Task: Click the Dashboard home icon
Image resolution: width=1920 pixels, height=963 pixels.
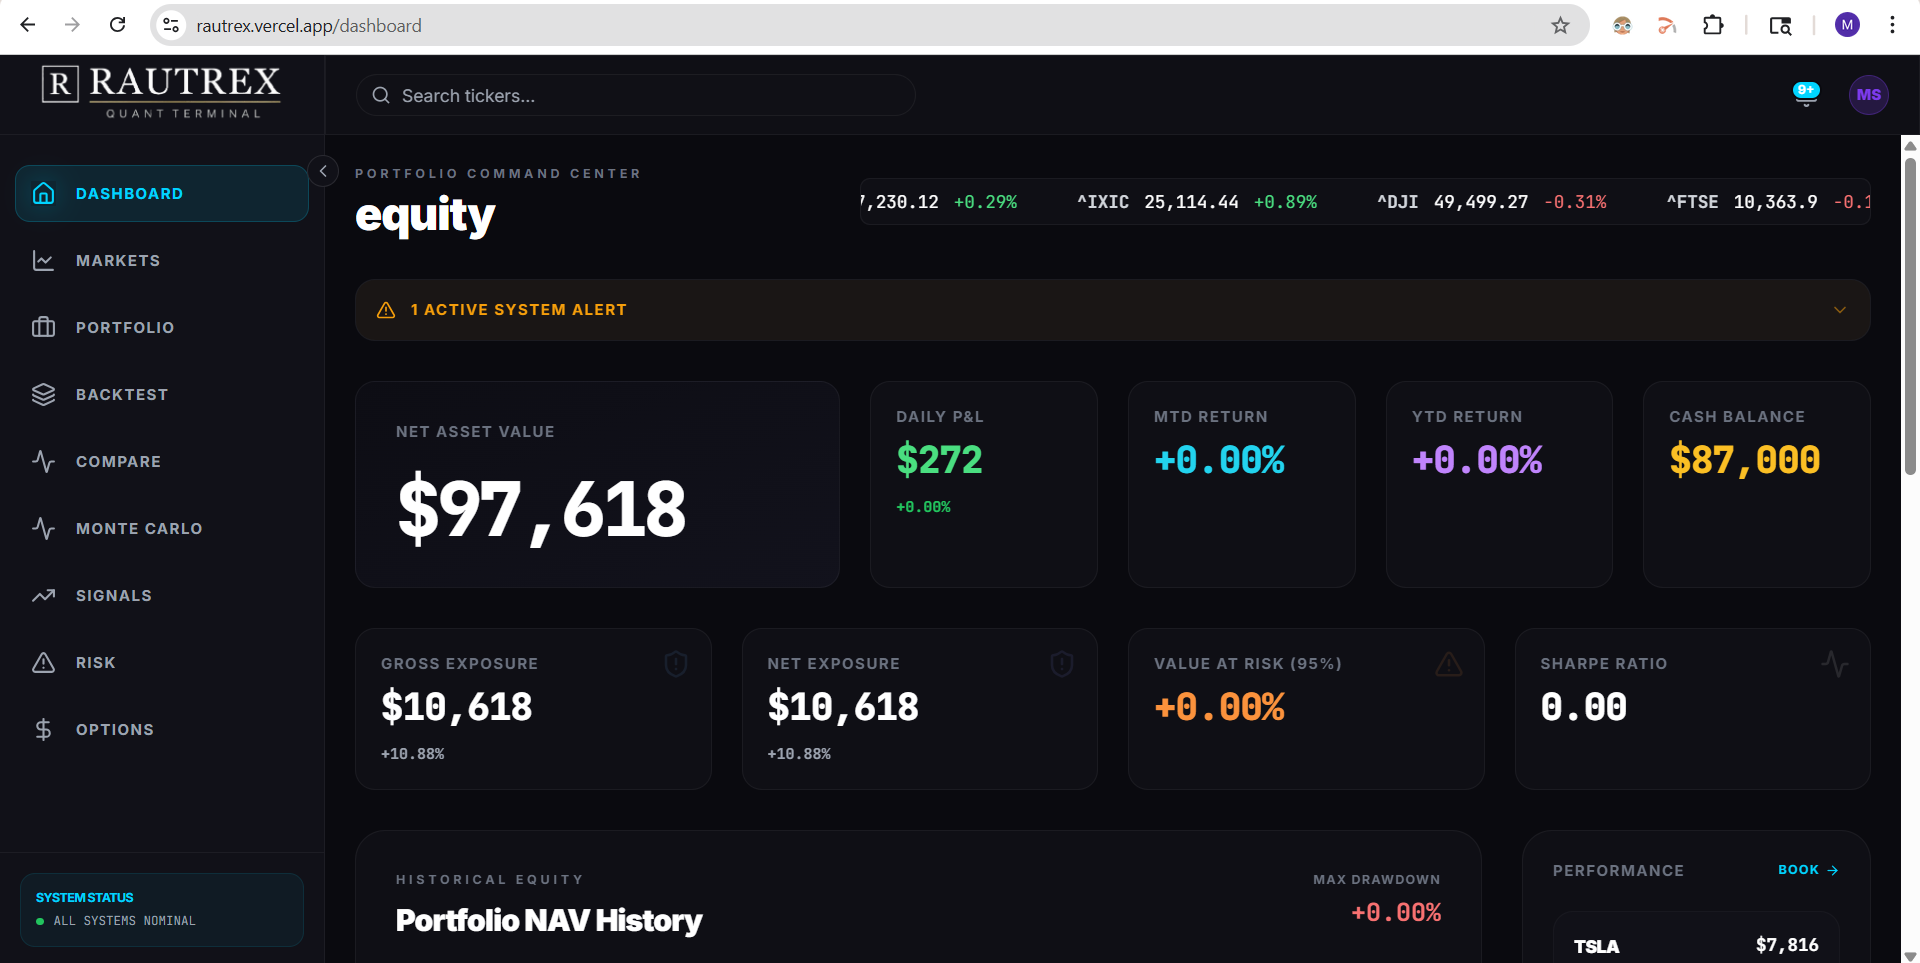Action: click(x=44, y=193)
